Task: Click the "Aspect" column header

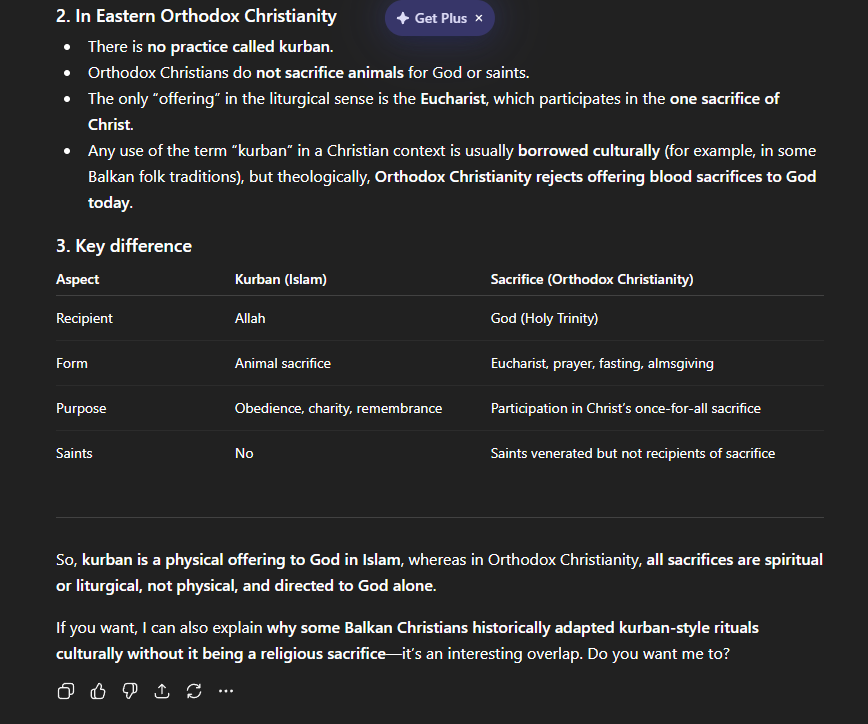Action: 78,279
